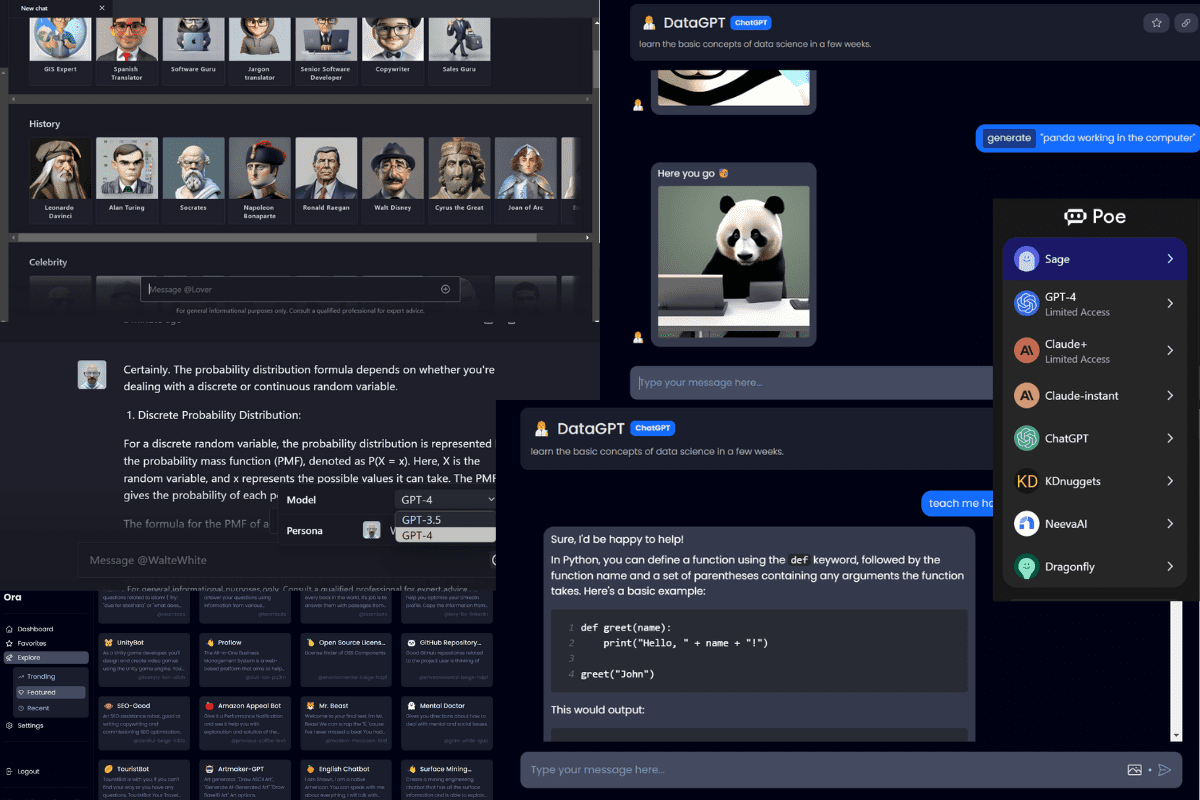Click the History row horizontal scrollbar
Screen dimensions: 1200x800
click(298, 236)
